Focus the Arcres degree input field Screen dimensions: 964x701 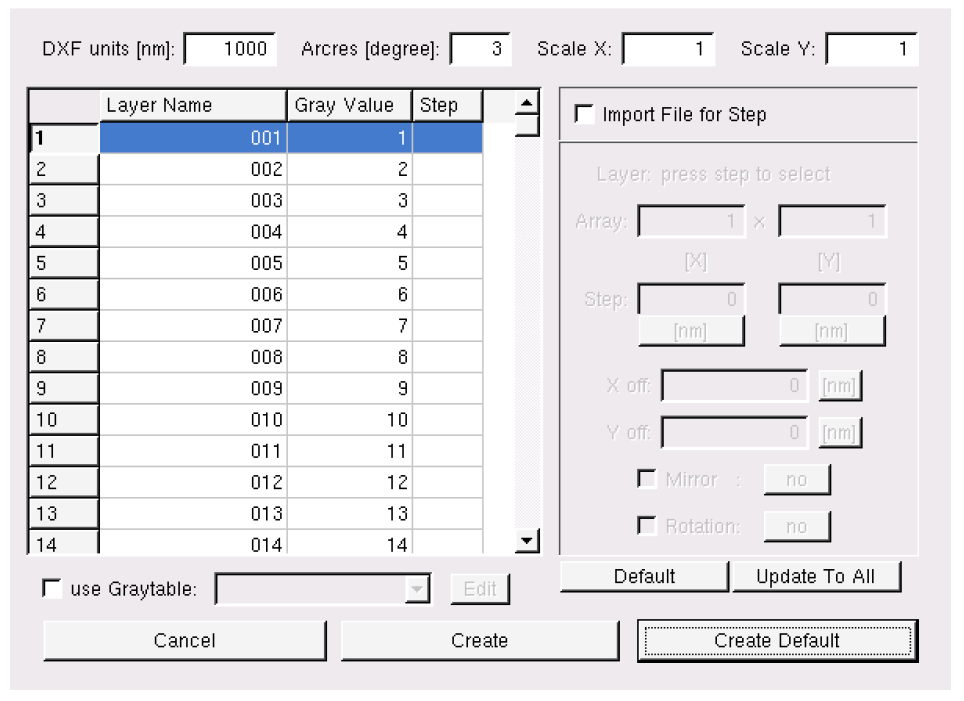[481, 49]
